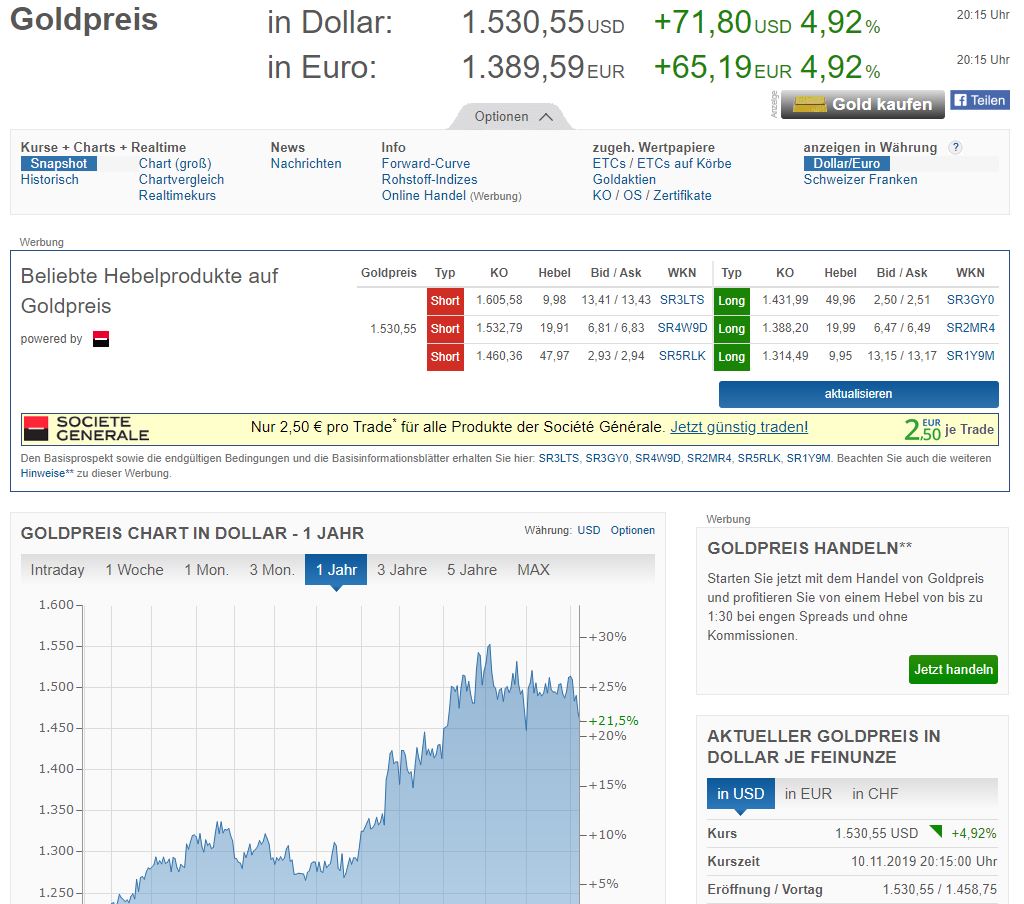Click the green Jetzt handeln button

pos(953,669)
